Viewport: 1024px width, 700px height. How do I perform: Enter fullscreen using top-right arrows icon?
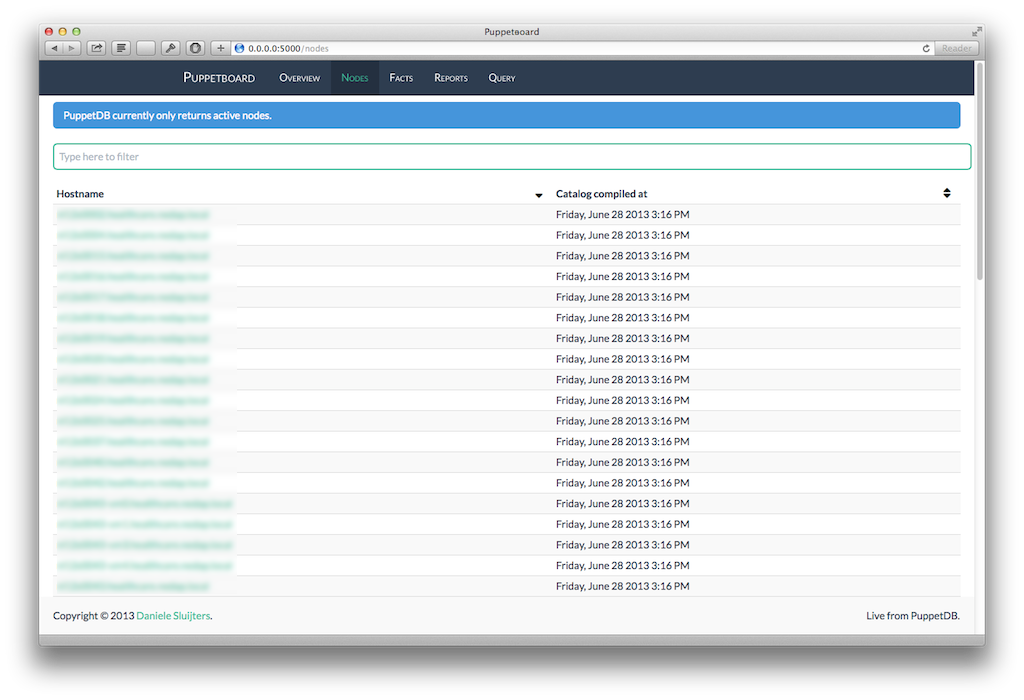pyautogui.click(x=976, y=32)
